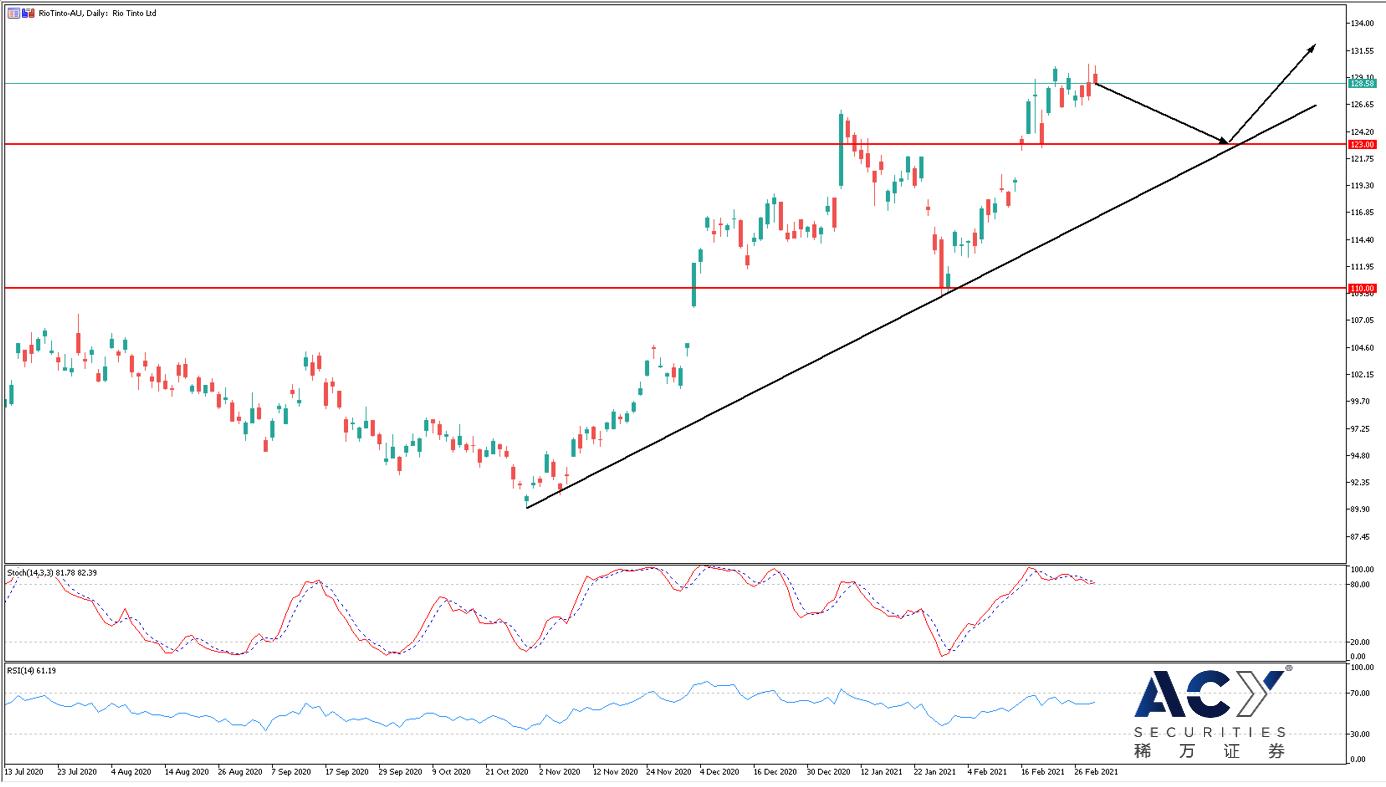1386x787 pixels.
Task: Click the 94.80 price scale label
Action: click(1361, 455)
